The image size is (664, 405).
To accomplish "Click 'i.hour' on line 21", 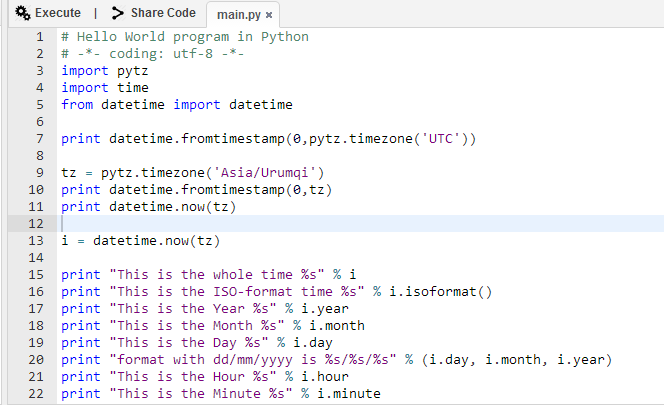I will pos(325,377).
